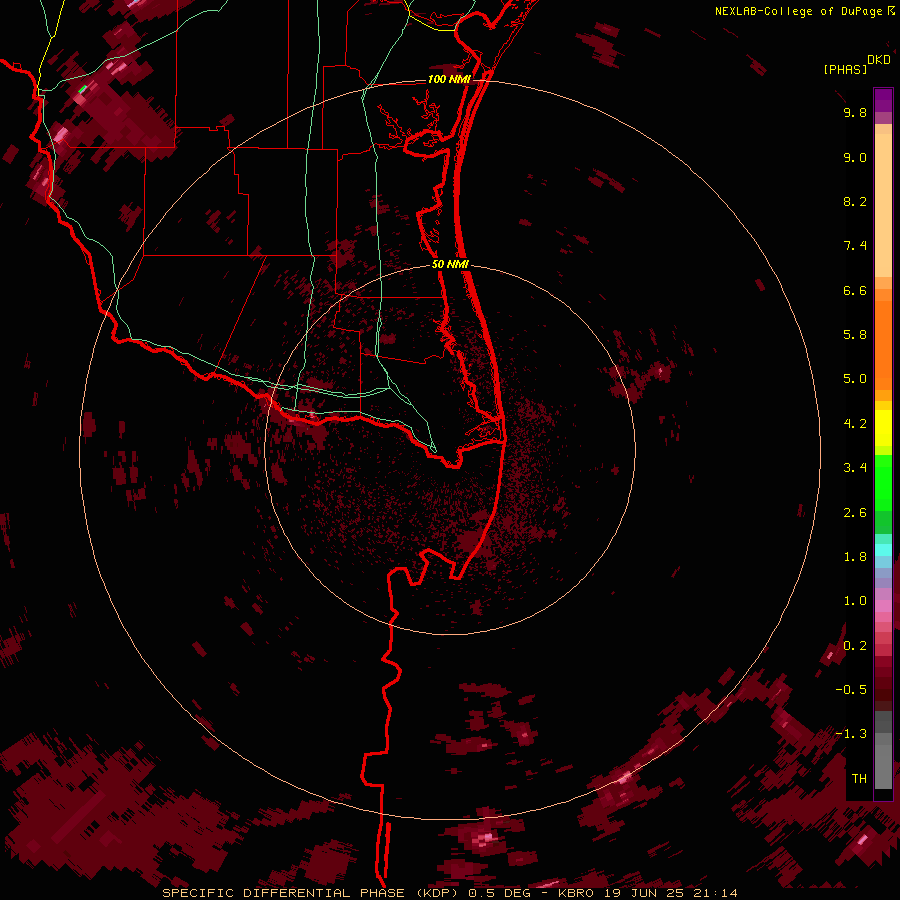The image size is (900, 900).
Task: Click the 19 JUN 25 date in the footer
Action: pos(644,893)
